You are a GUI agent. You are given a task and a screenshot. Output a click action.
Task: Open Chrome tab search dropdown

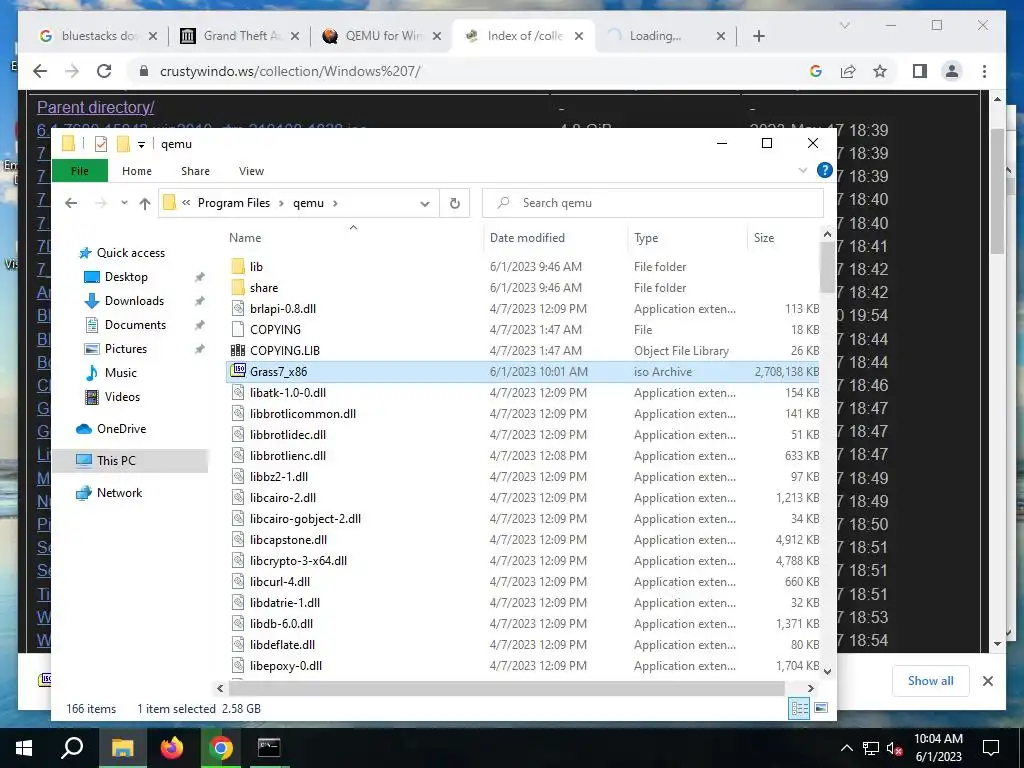[844, 25]
